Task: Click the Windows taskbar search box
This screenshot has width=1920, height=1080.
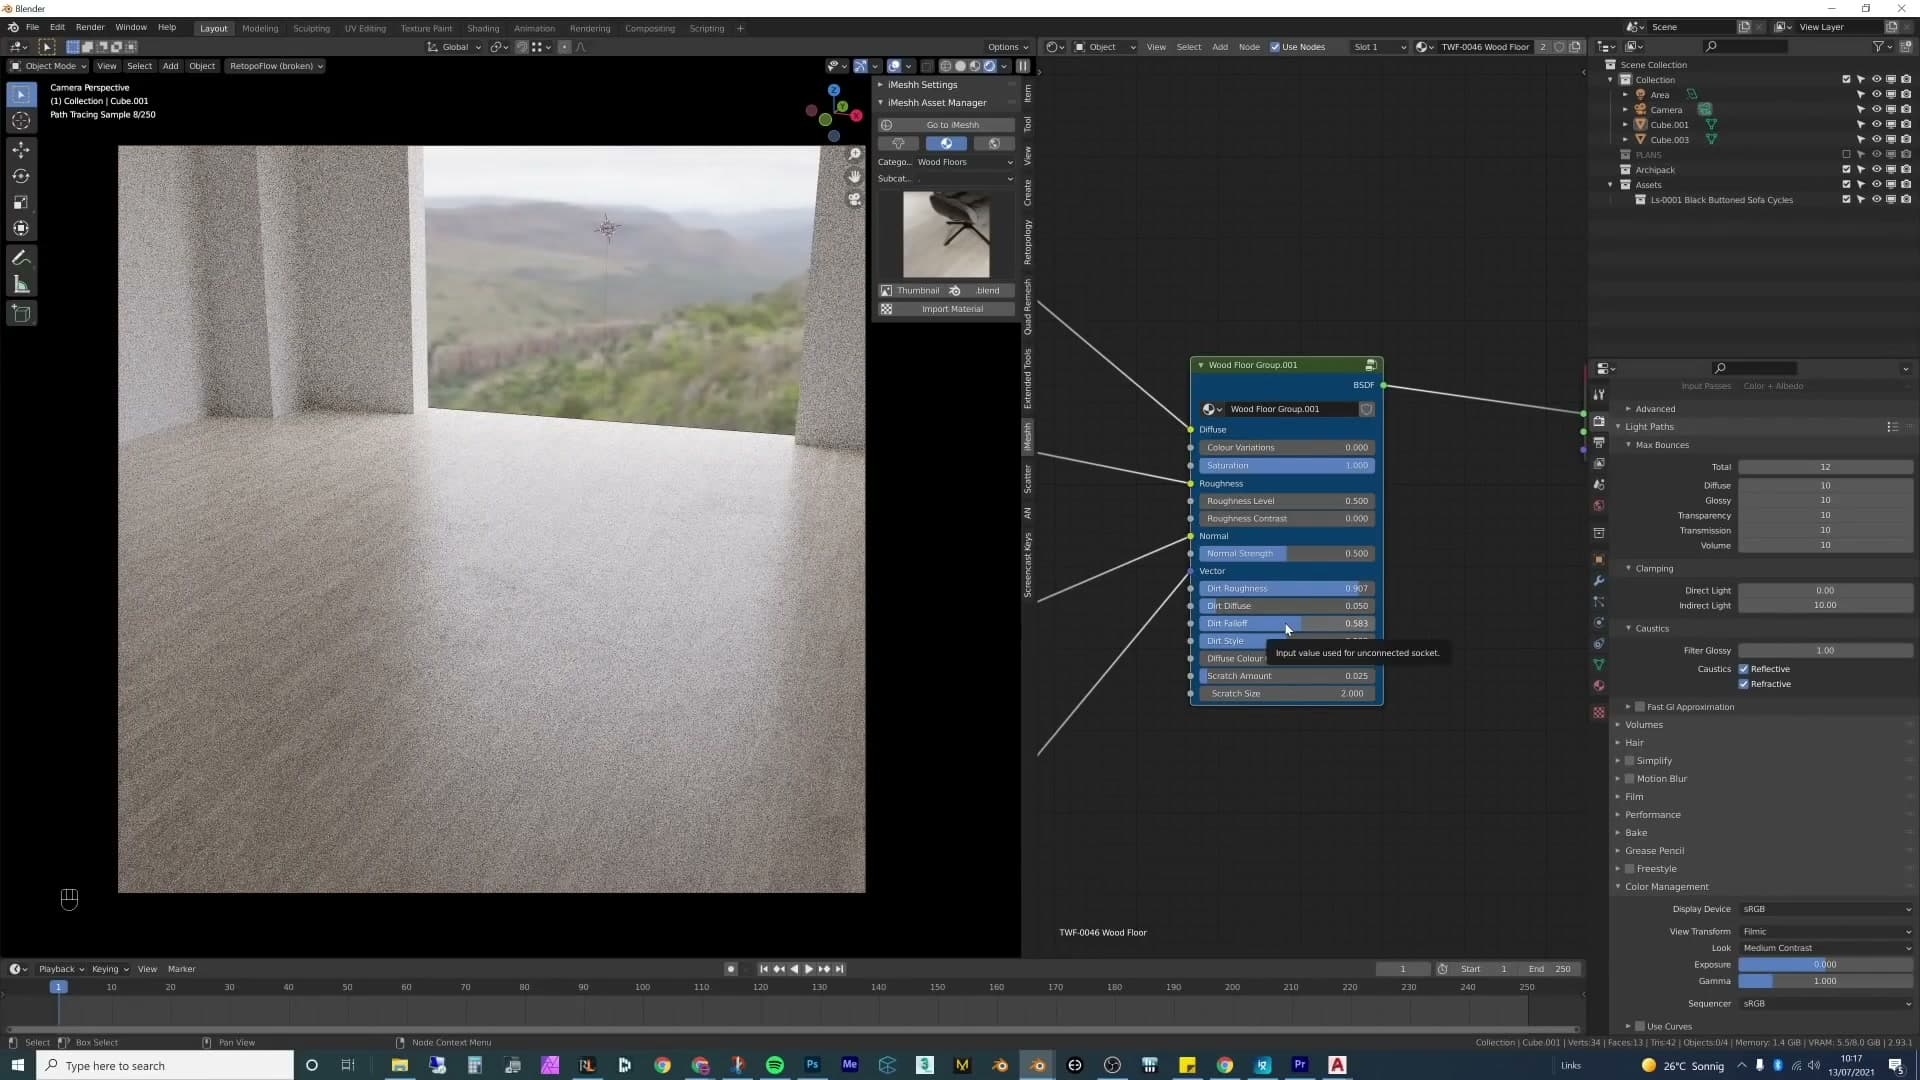Action: [165, 1065]
